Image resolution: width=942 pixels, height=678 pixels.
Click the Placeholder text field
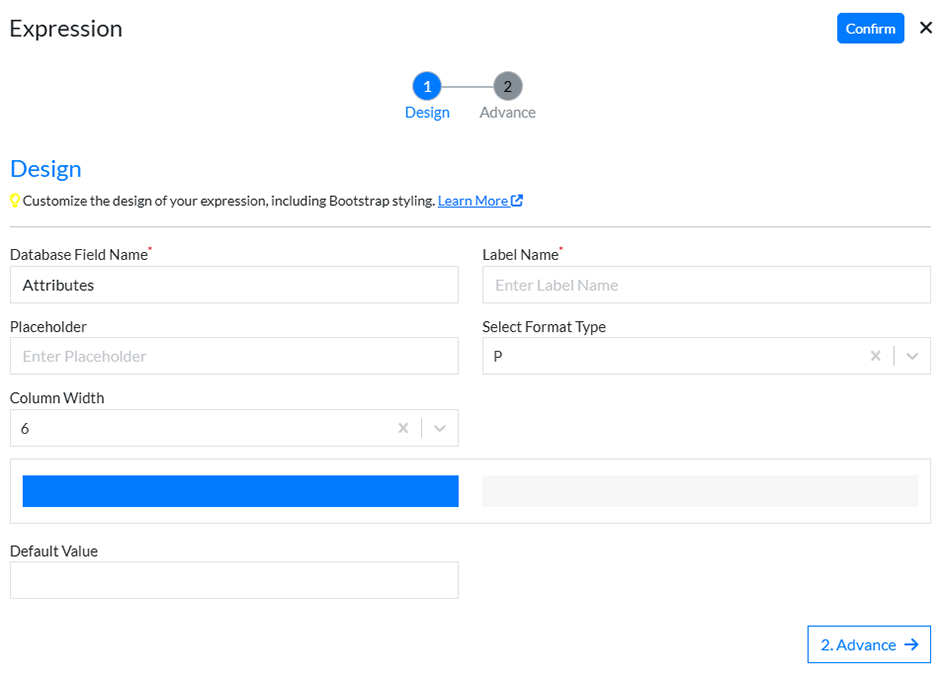tap(234, 356)
